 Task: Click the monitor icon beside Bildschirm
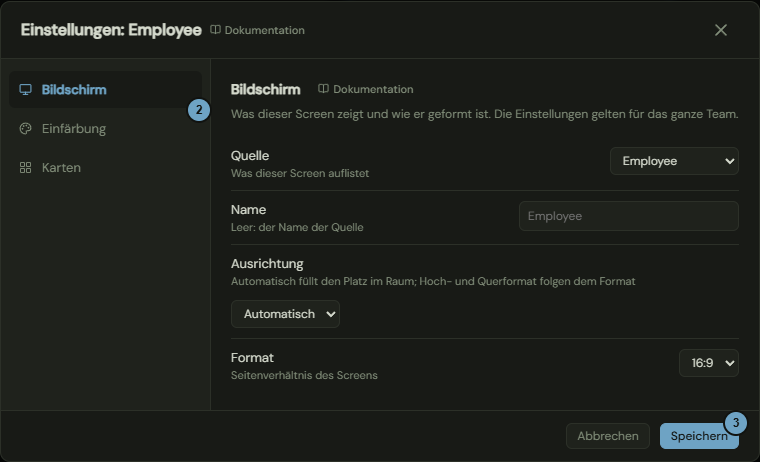coord(25,90)
